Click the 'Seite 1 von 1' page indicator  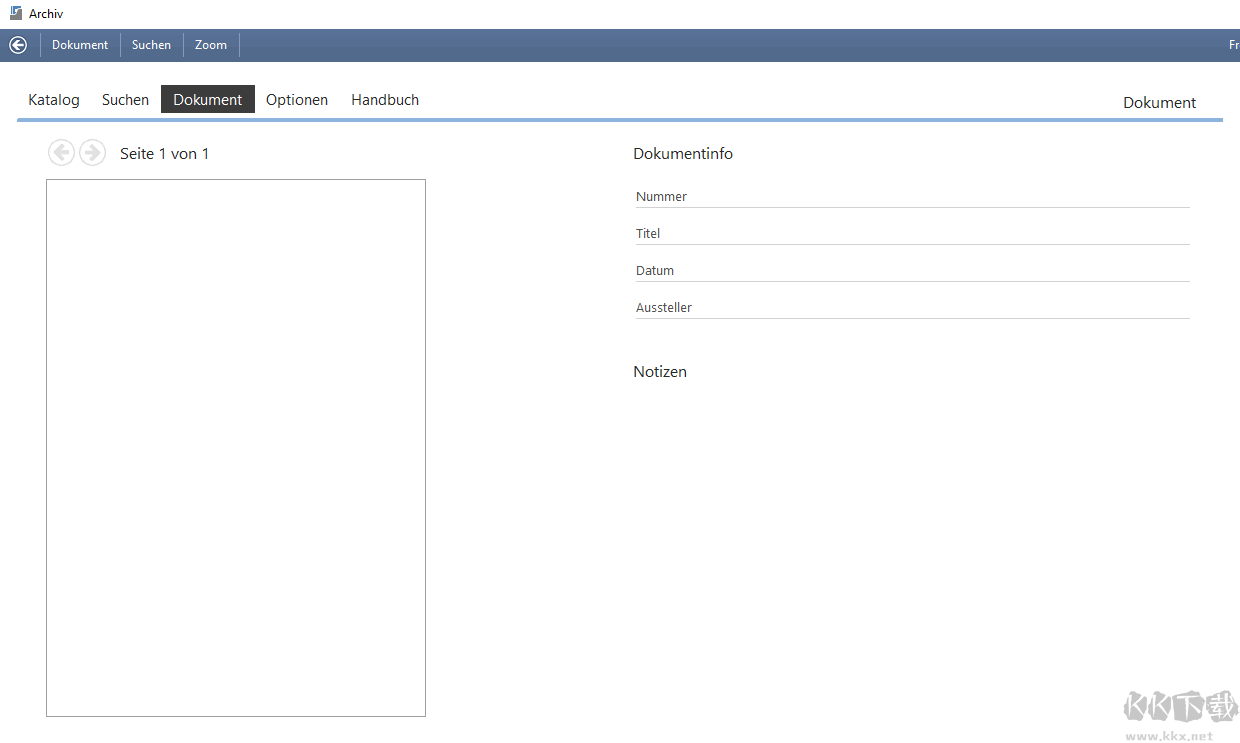[x=165, y=153]
